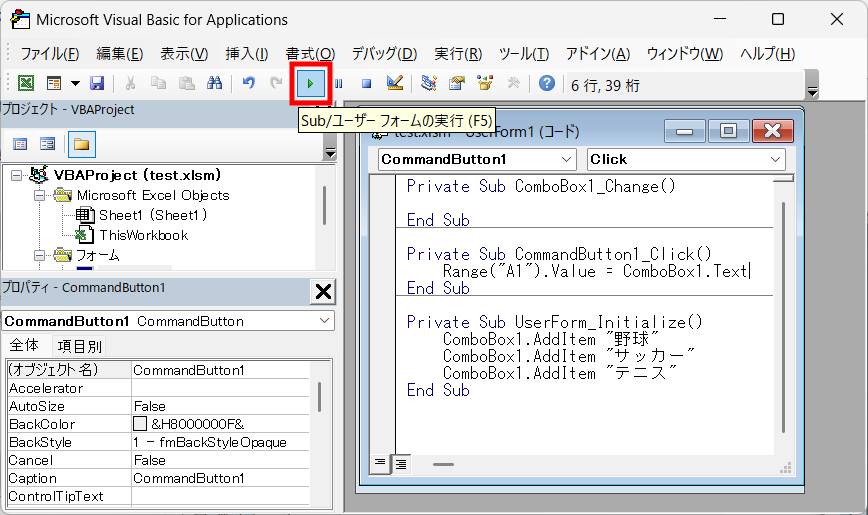The height and width of the screenshot is (515, 868).
Task: Select the Cancel False property value
Action: pyautogui.click(x=220, y=460)
